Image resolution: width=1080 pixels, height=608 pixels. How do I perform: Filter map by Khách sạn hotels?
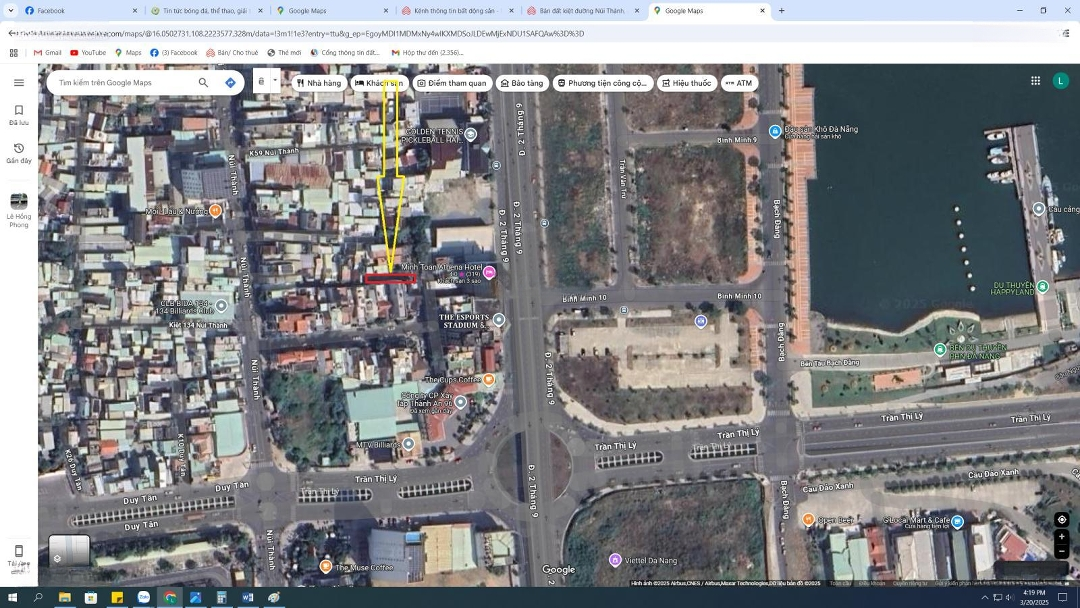point(379,83)
